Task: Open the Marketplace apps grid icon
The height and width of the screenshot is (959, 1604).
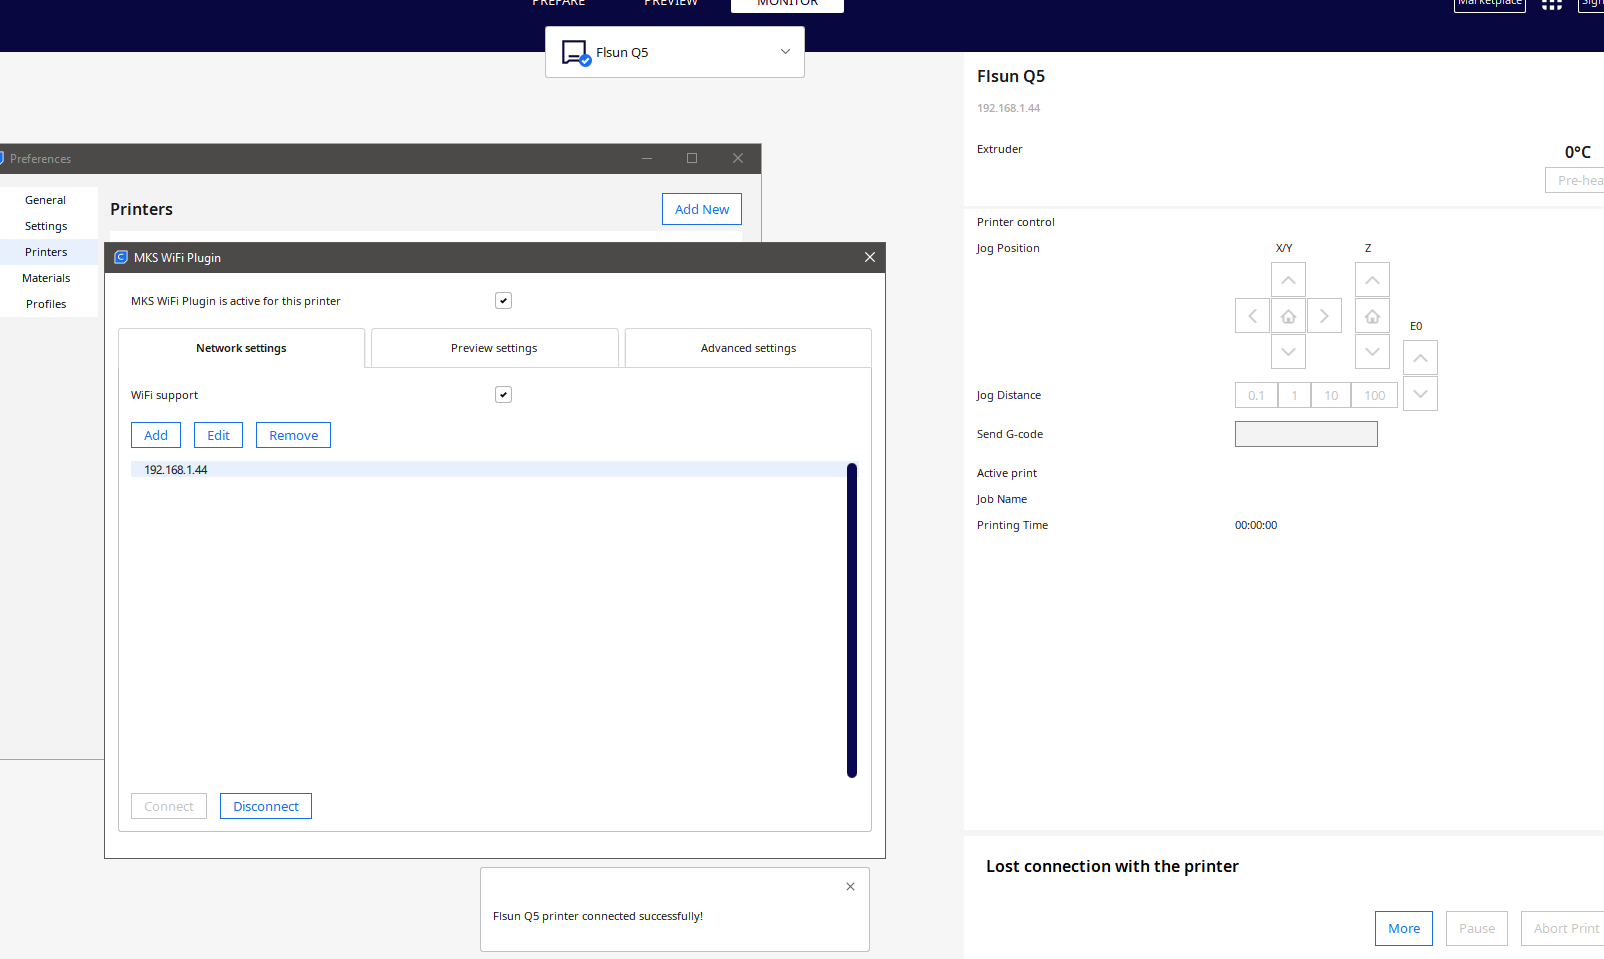Action: click(1551, 5)
